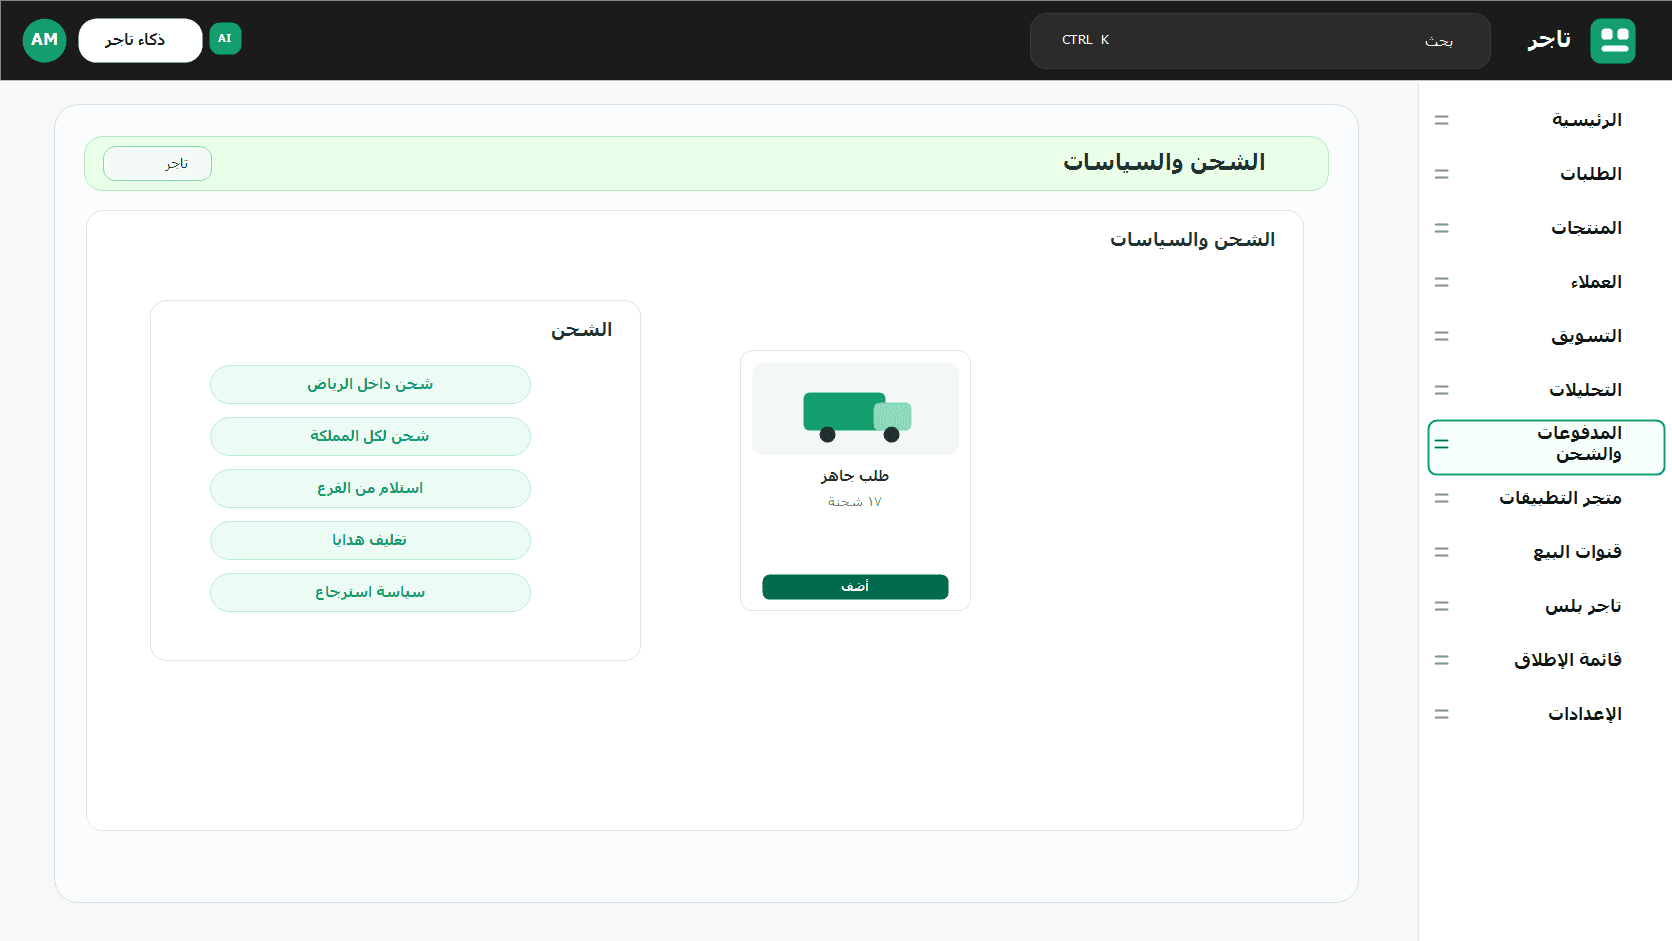Open الإعدادات in the sidebar
1672x941 pixels.
click(1546, 714)
